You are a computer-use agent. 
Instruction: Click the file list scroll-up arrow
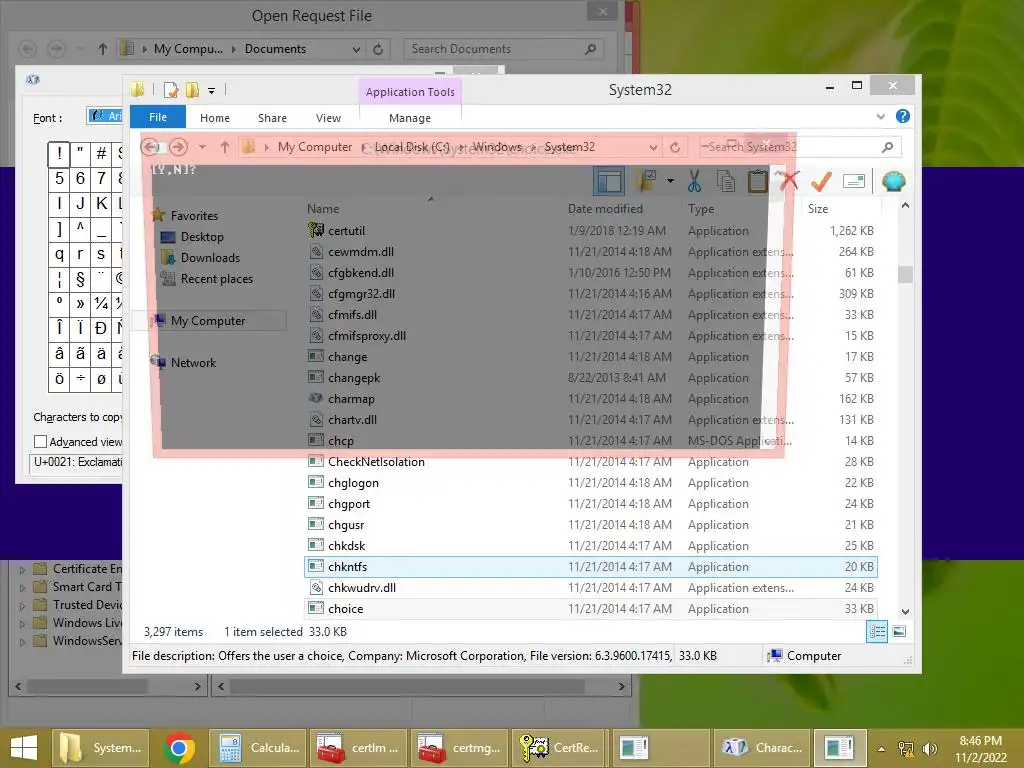pyautogui.click(x=905, y=206)
